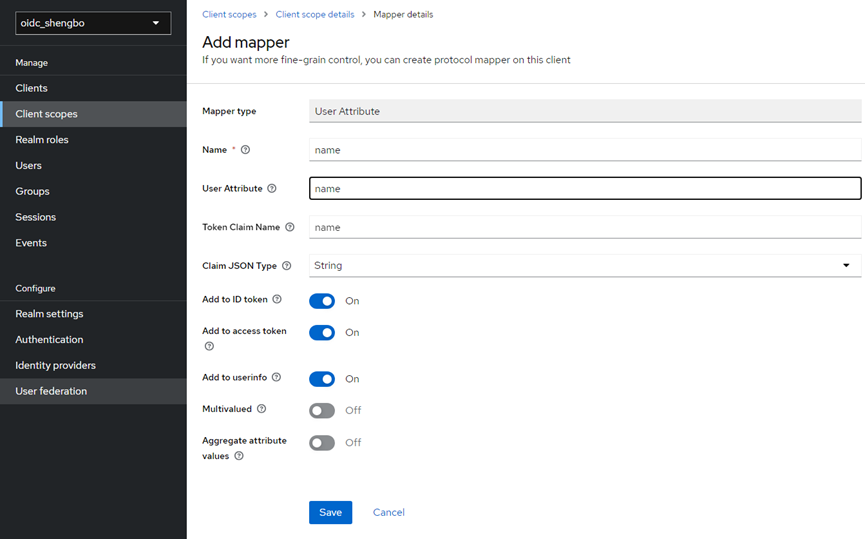Click help icon for Add to ID token
The image size is (865, 539).
coord(277,299)
